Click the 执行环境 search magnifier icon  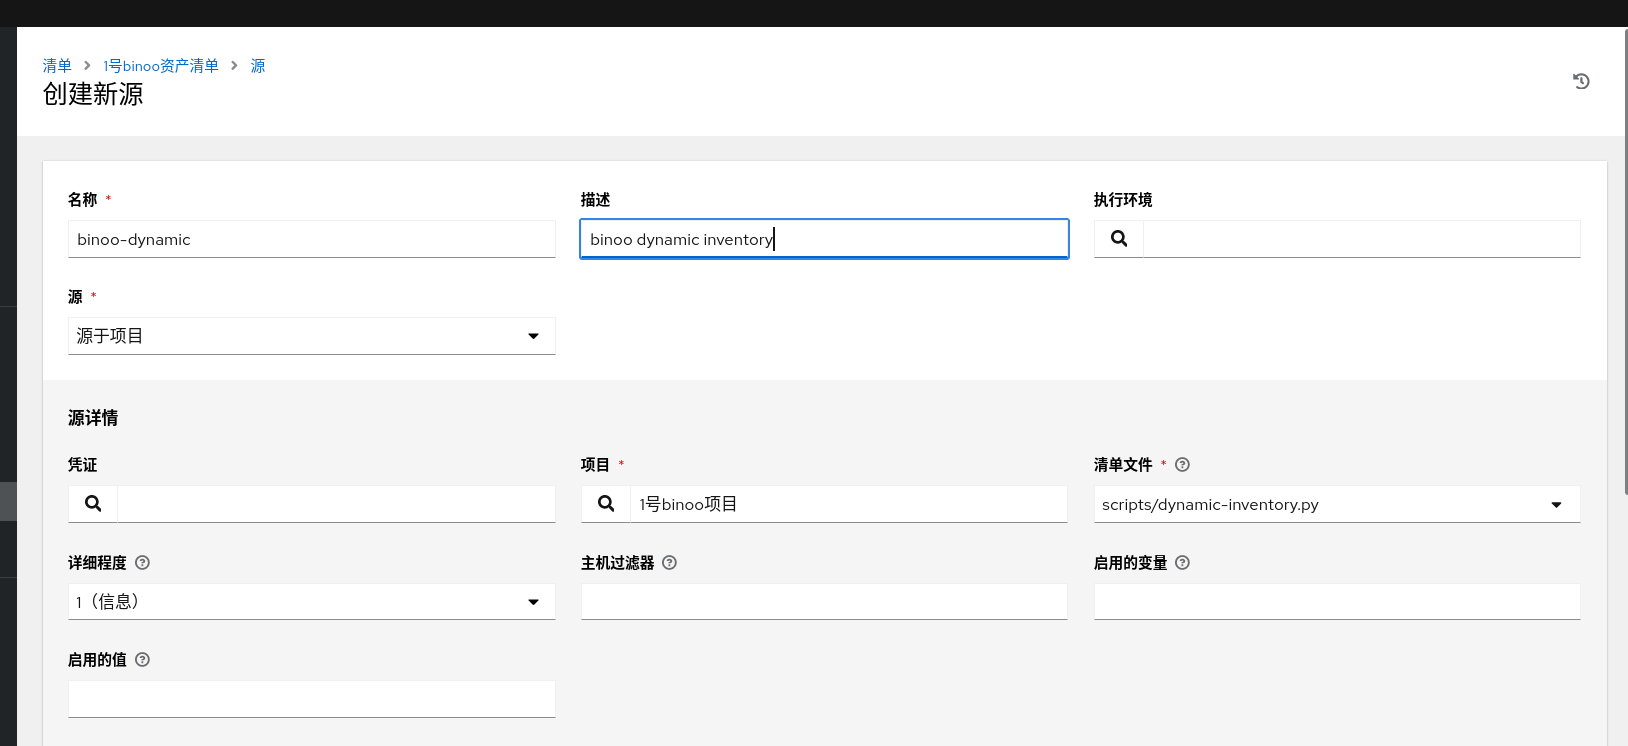[x=1119, y=238]
